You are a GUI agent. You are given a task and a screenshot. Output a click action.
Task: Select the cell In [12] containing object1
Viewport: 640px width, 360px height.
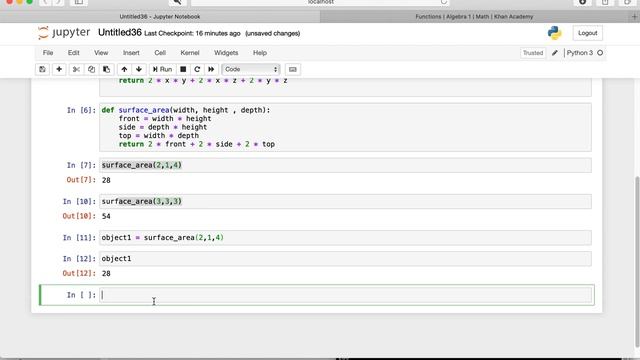click(345, 259)
